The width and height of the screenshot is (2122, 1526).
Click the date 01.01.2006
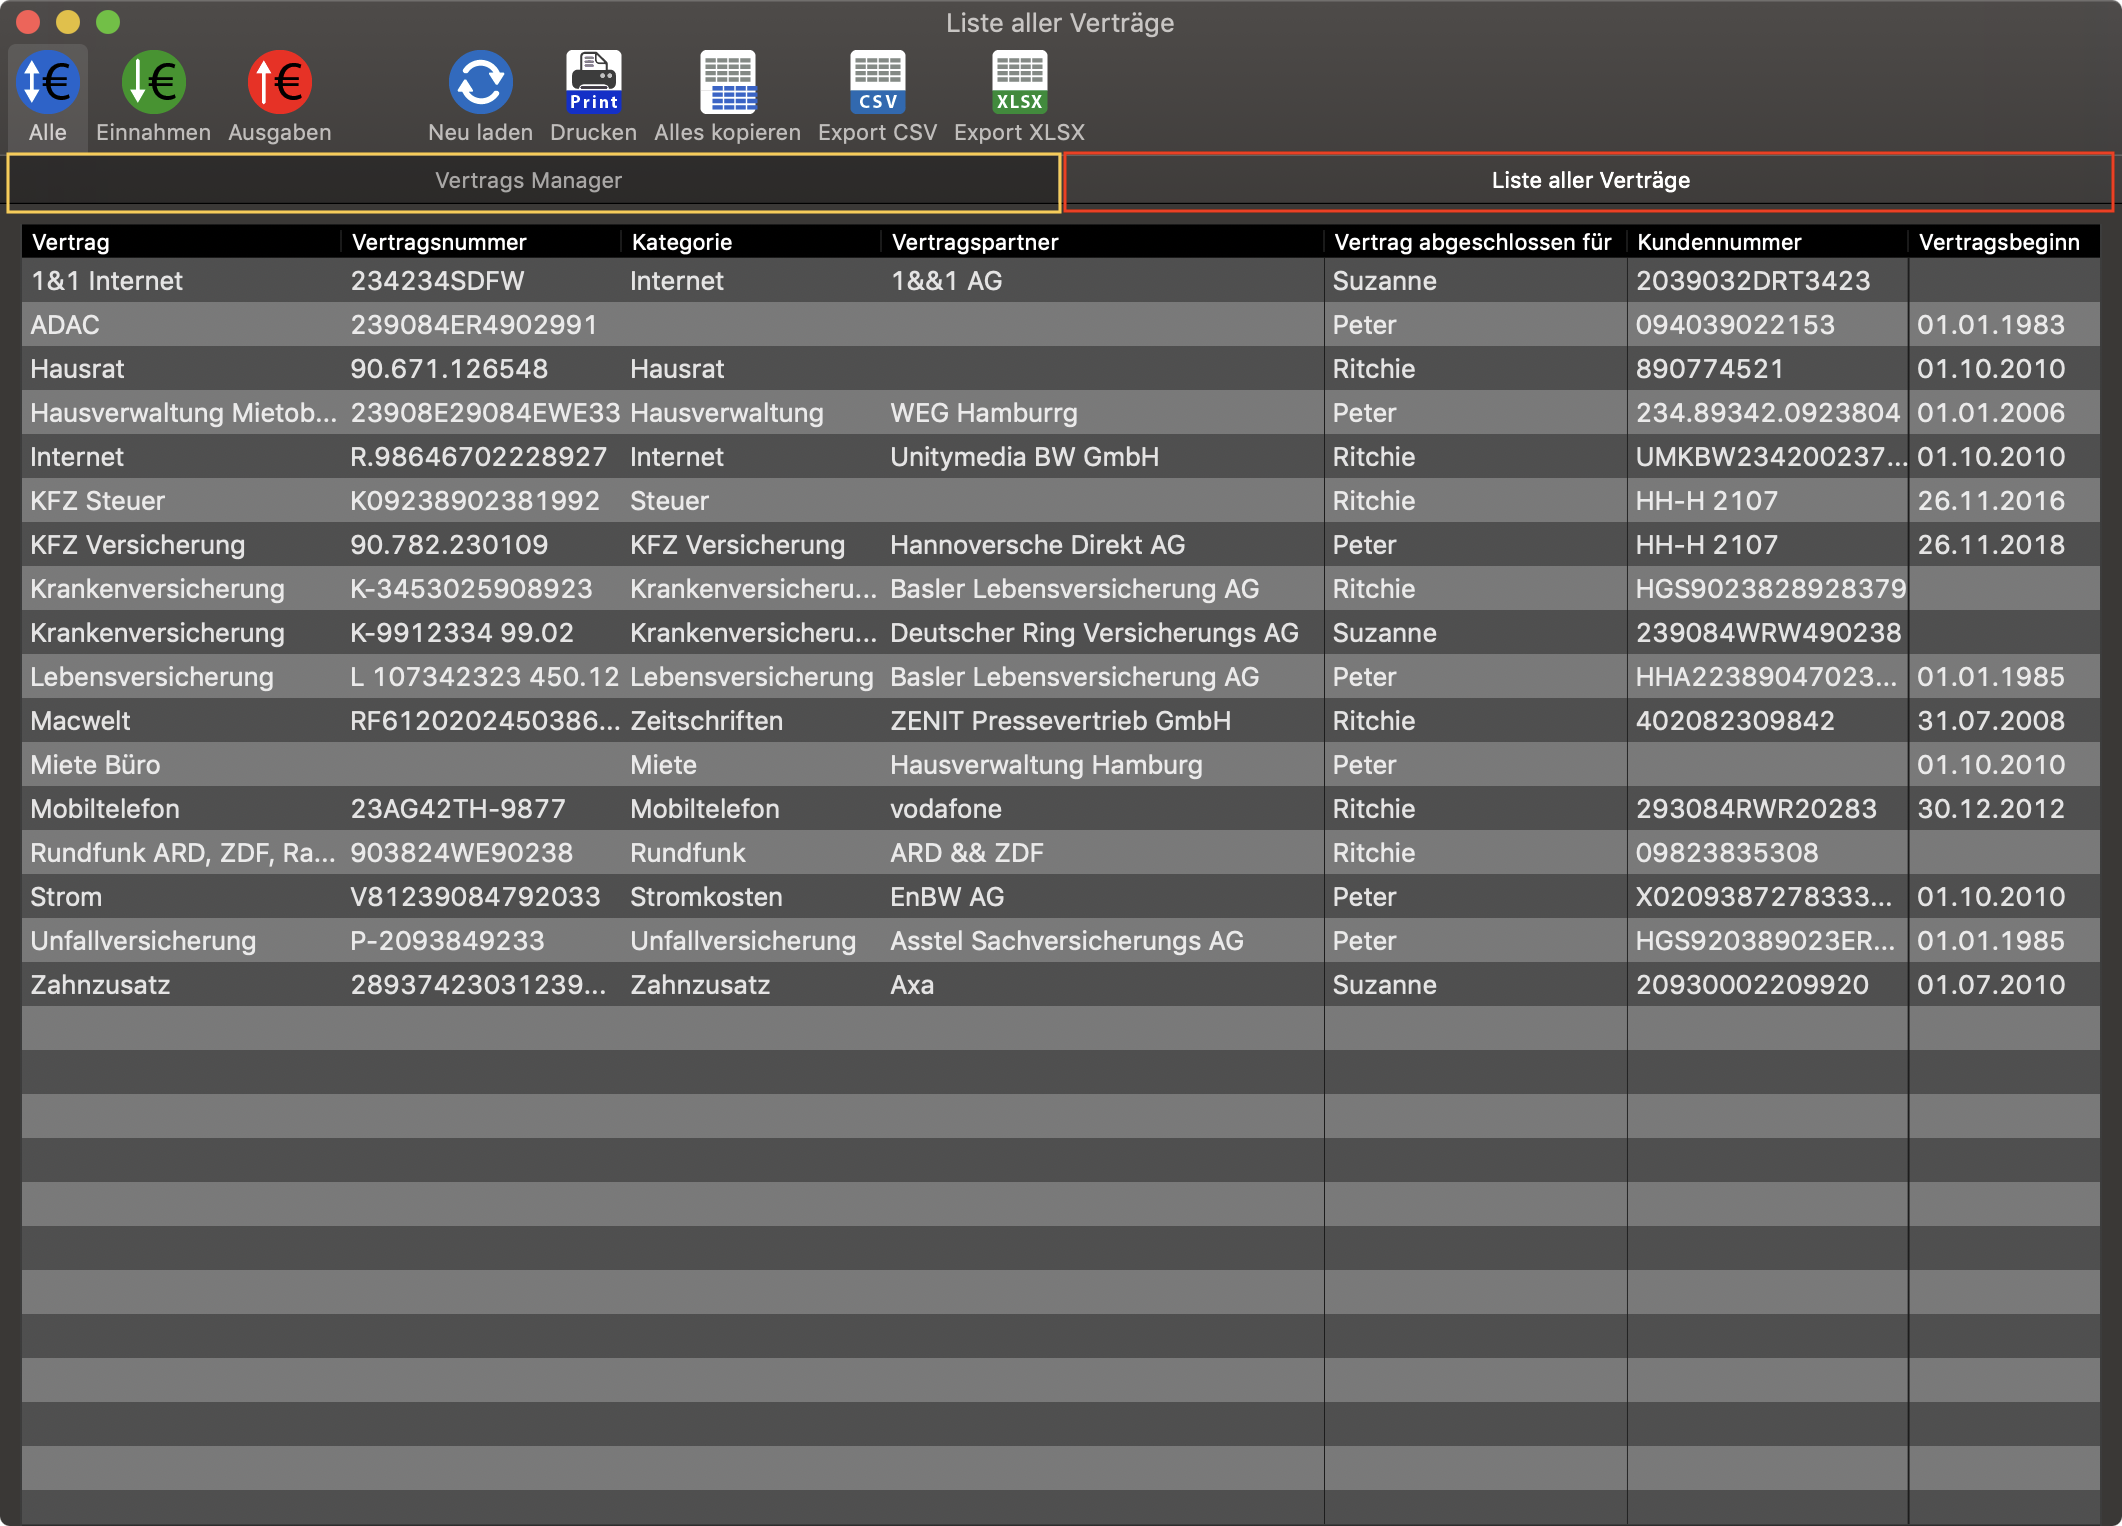pos(1991,413)
